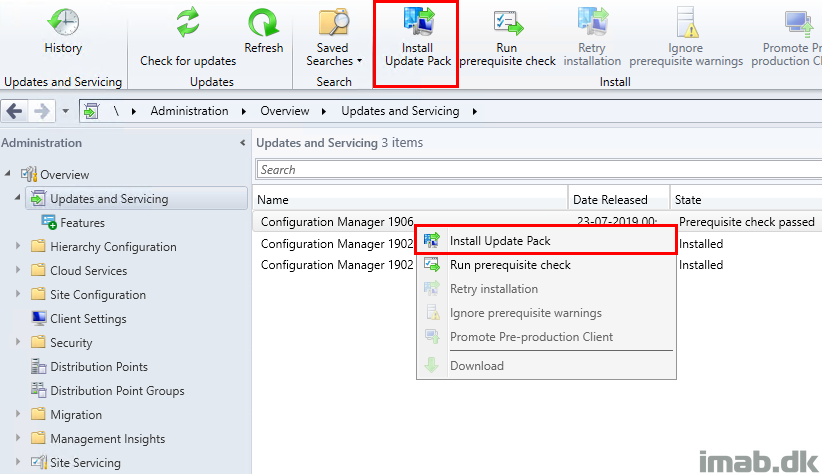Open the History ribbon button

point(63,31)
